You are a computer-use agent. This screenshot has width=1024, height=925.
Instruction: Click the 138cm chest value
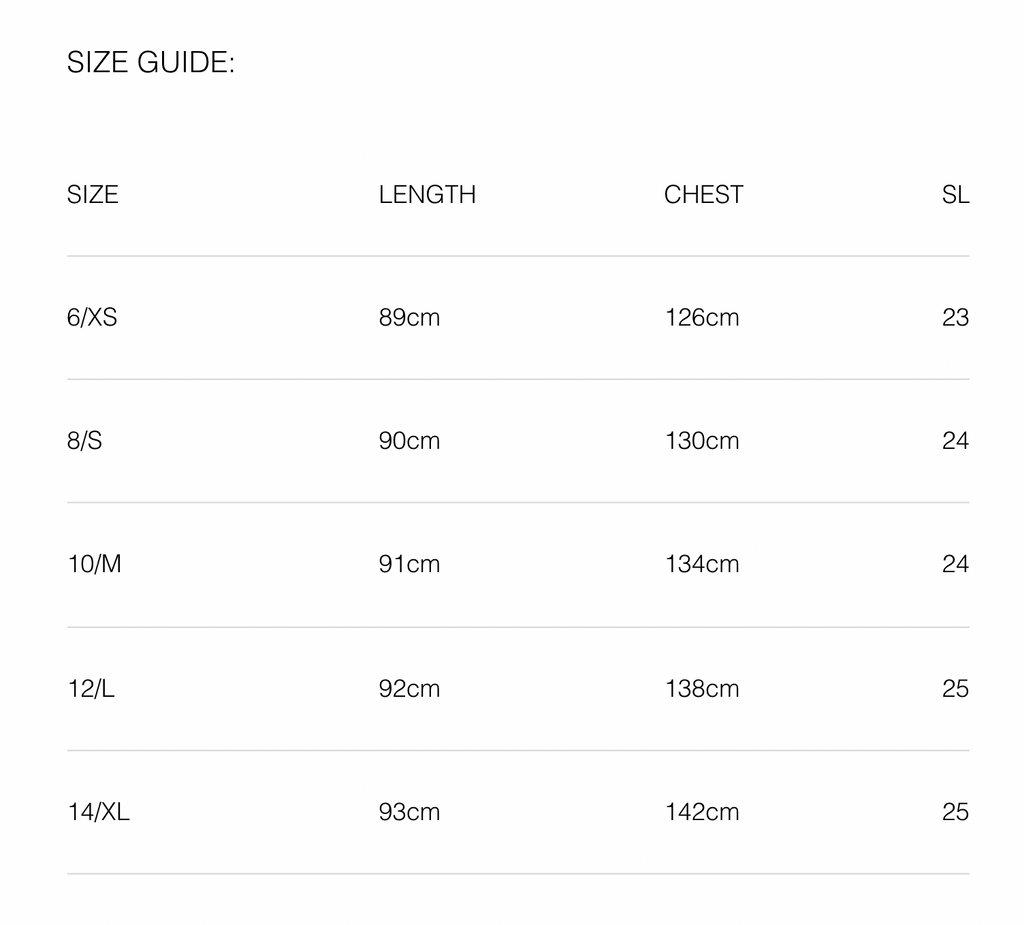(702, 688)
